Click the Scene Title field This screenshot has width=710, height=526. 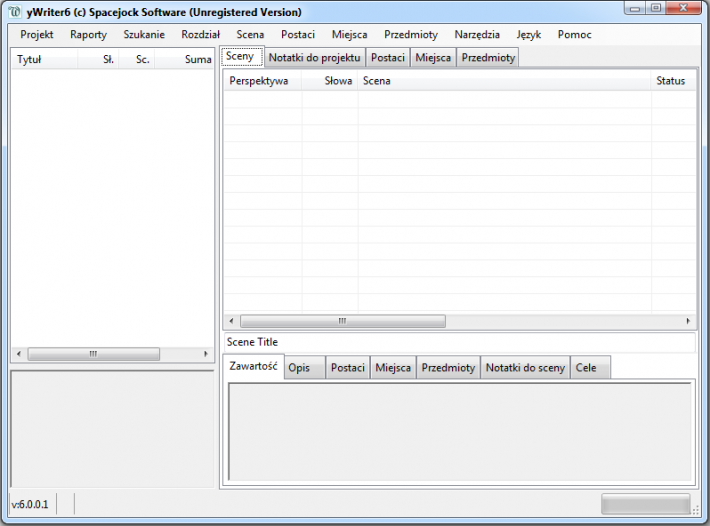coord(460,342)
